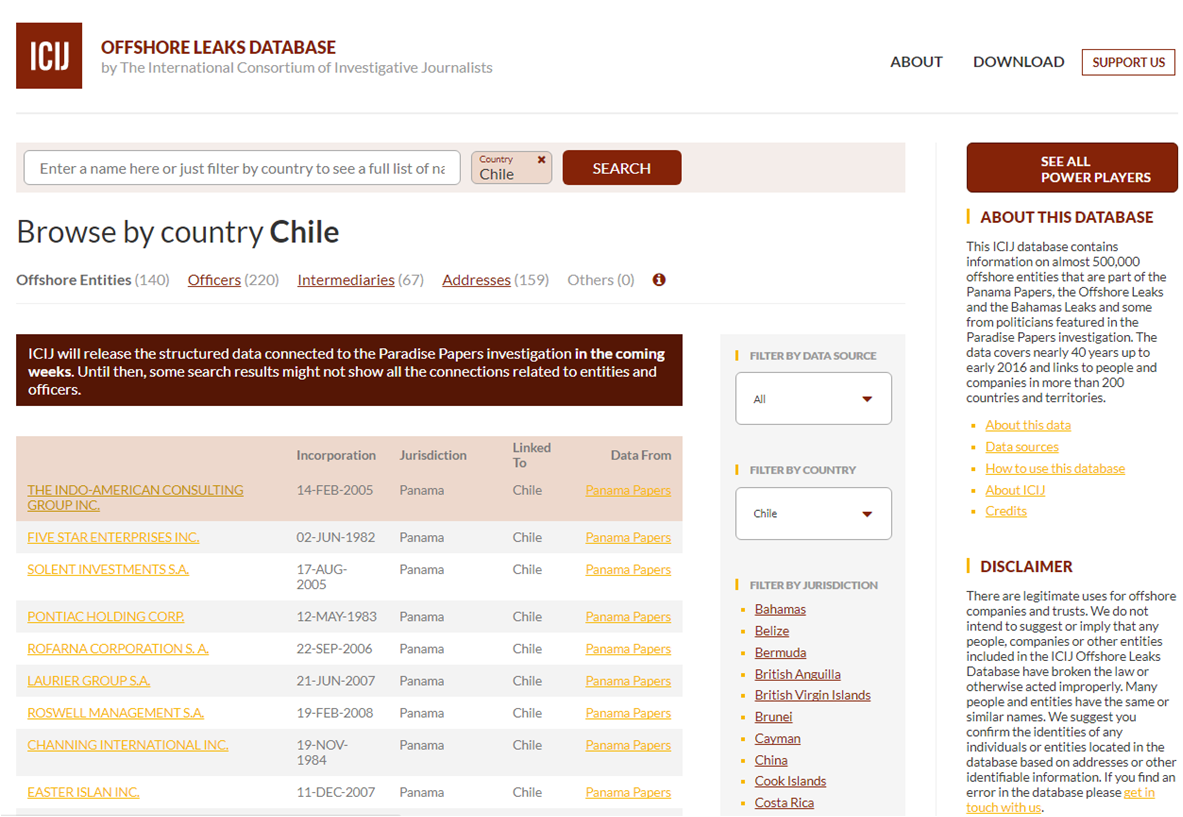
Task: Open ROSWELL MANAGEMENT S.A. entity
Action: coord(115,713)
